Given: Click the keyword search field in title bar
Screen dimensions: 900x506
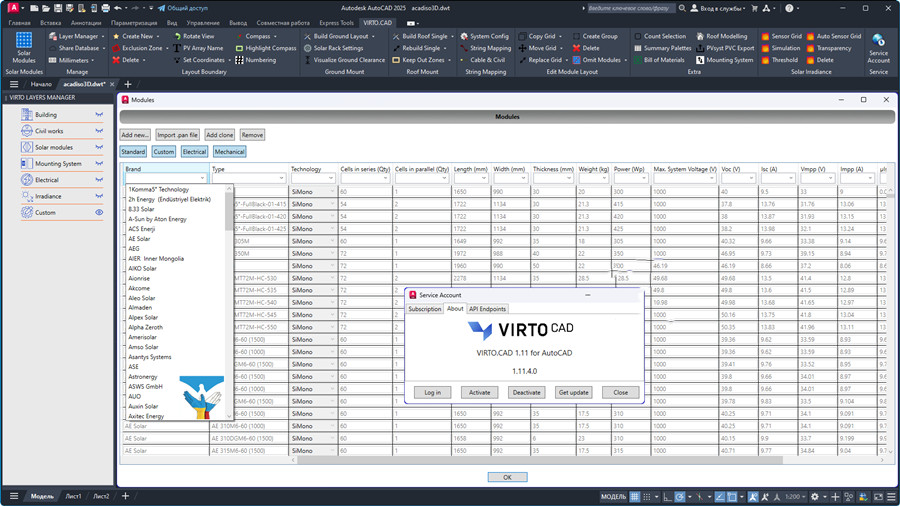Looking at the screenshot, I should [630, 9].
